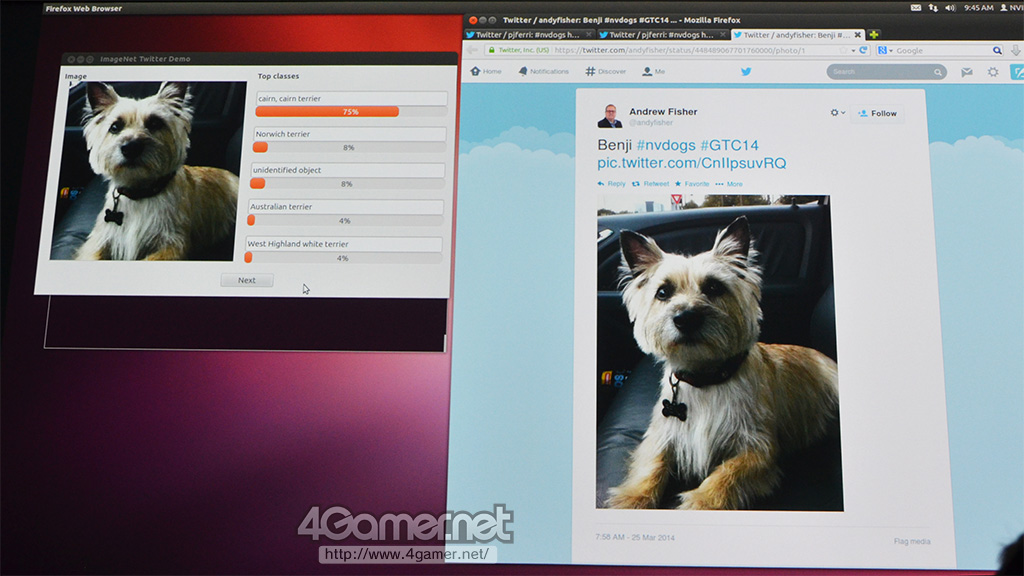Click West Highland white terrier 4% bar
Viewport: 1024px width, 576px height.
[343, 258]
